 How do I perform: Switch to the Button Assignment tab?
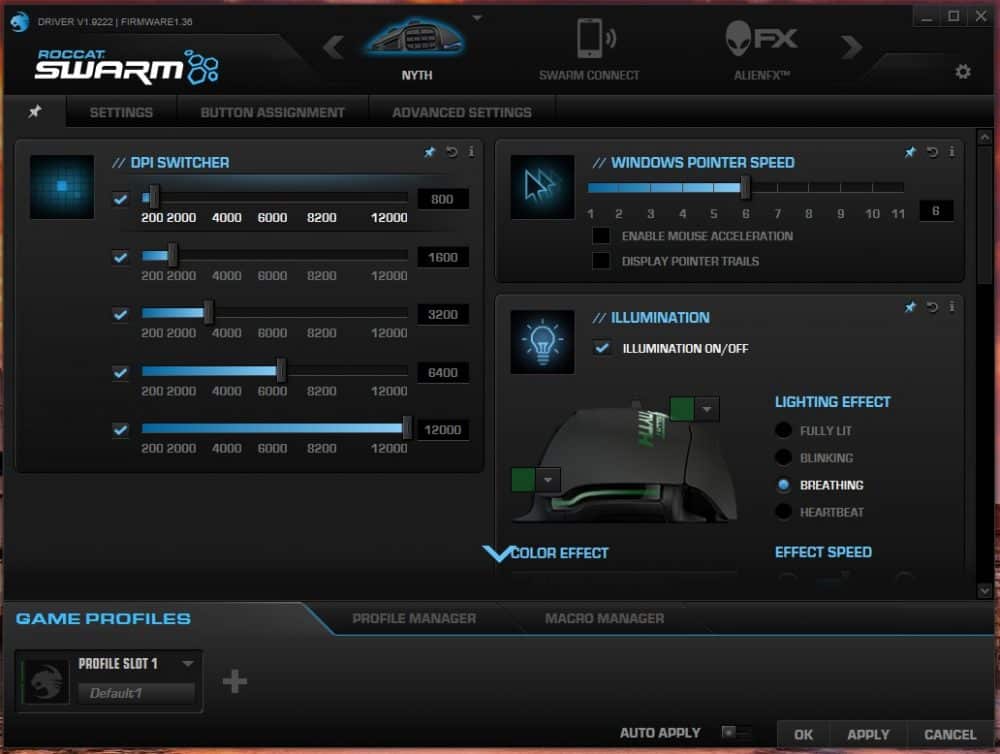(272, 112)
